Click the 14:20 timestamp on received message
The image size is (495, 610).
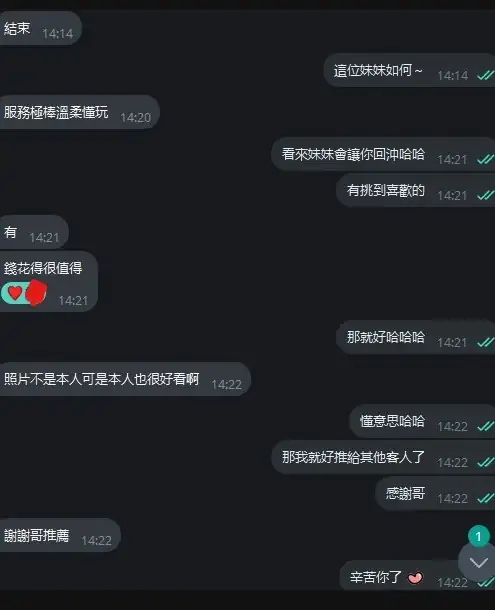click(135, 117)
